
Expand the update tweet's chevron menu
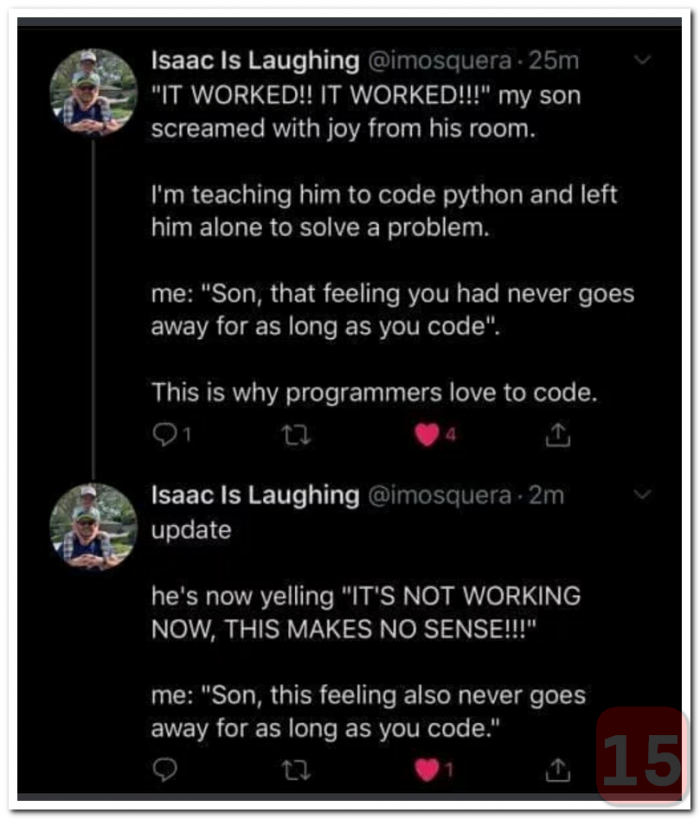pyautogui.click(x=643, y=494)
